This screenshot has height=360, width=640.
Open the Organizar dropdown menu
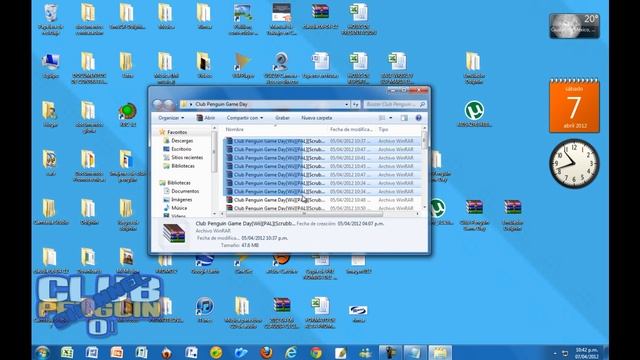point(171,118)
